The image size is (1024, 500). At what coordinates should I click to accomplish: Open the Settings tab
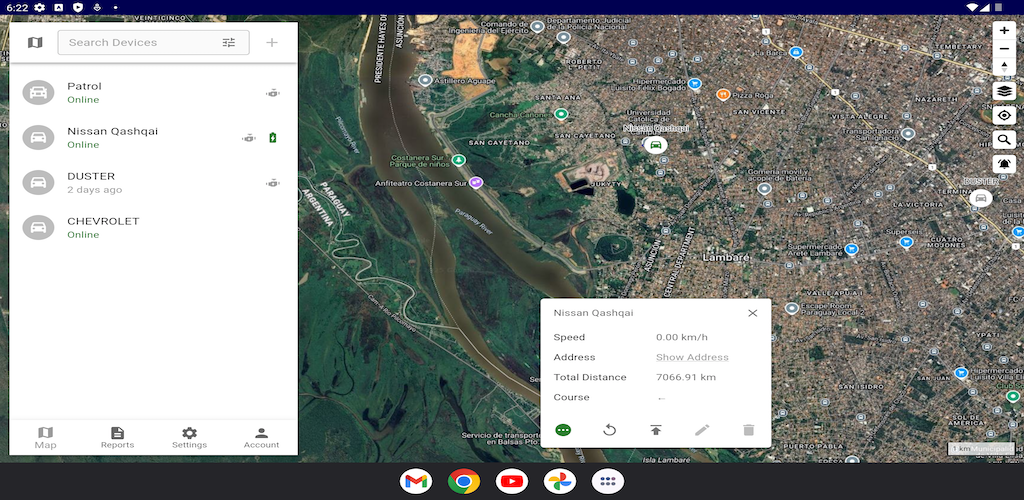(189, 437)
